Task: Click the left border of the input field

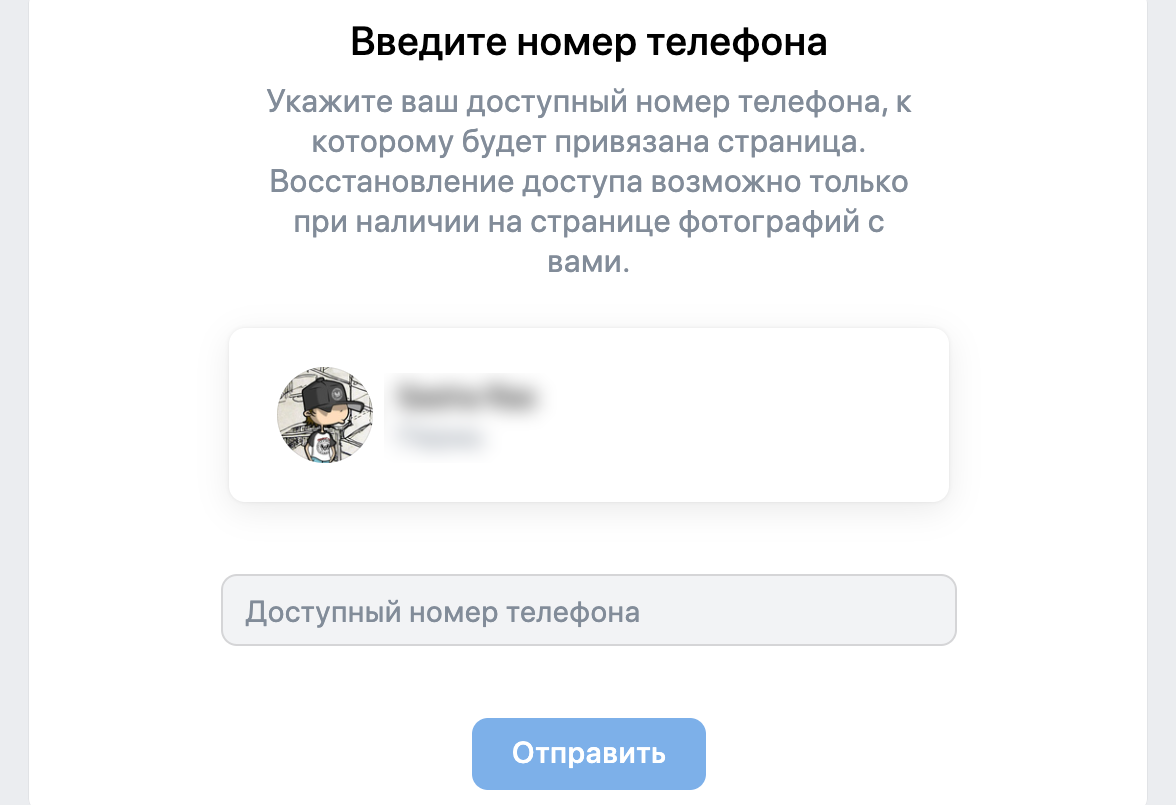Action: click(224, 610)
